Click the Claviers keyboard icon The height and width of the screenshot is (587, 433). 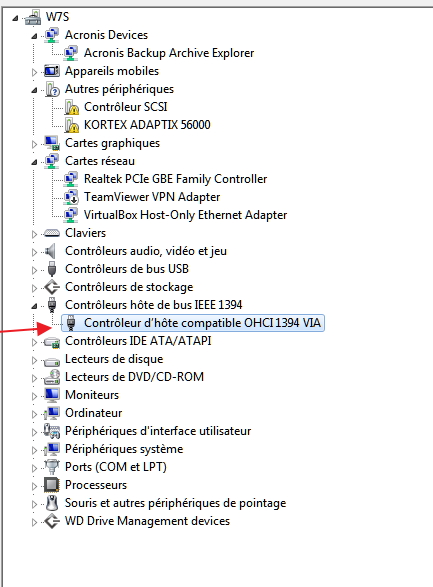coord(52,233)
